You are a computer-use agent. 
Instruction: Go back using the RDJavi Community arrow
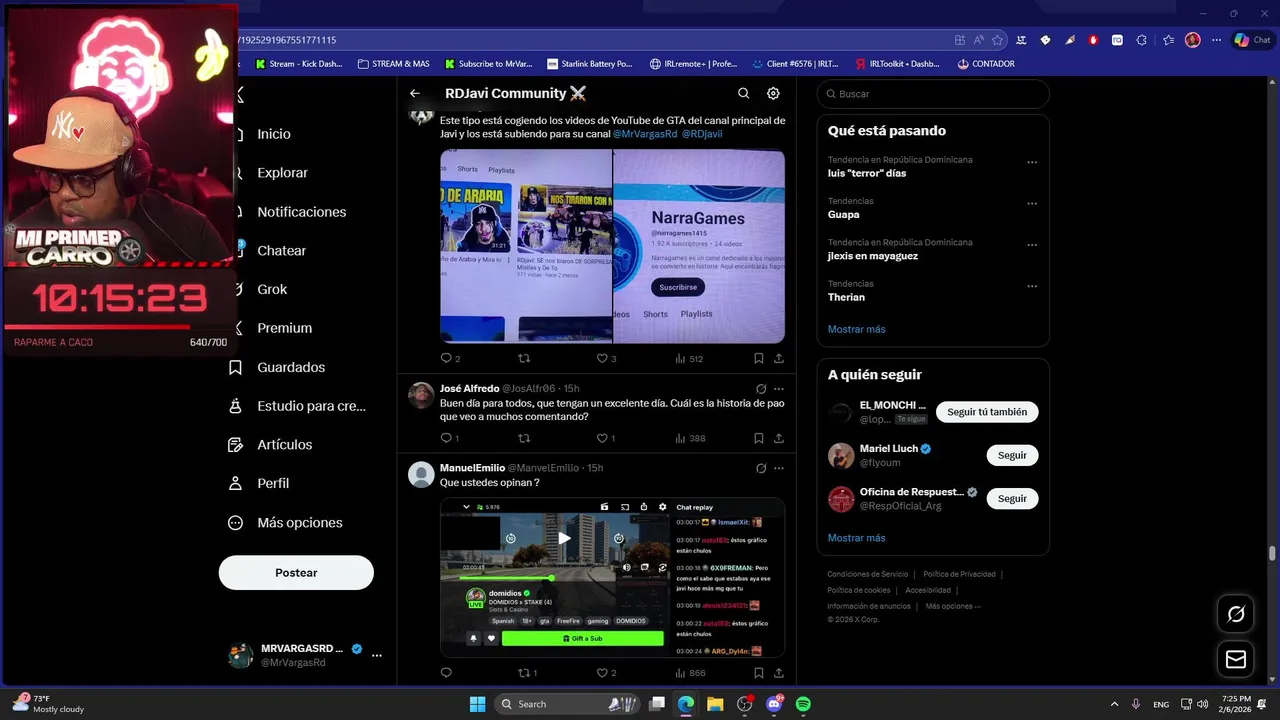415,93
